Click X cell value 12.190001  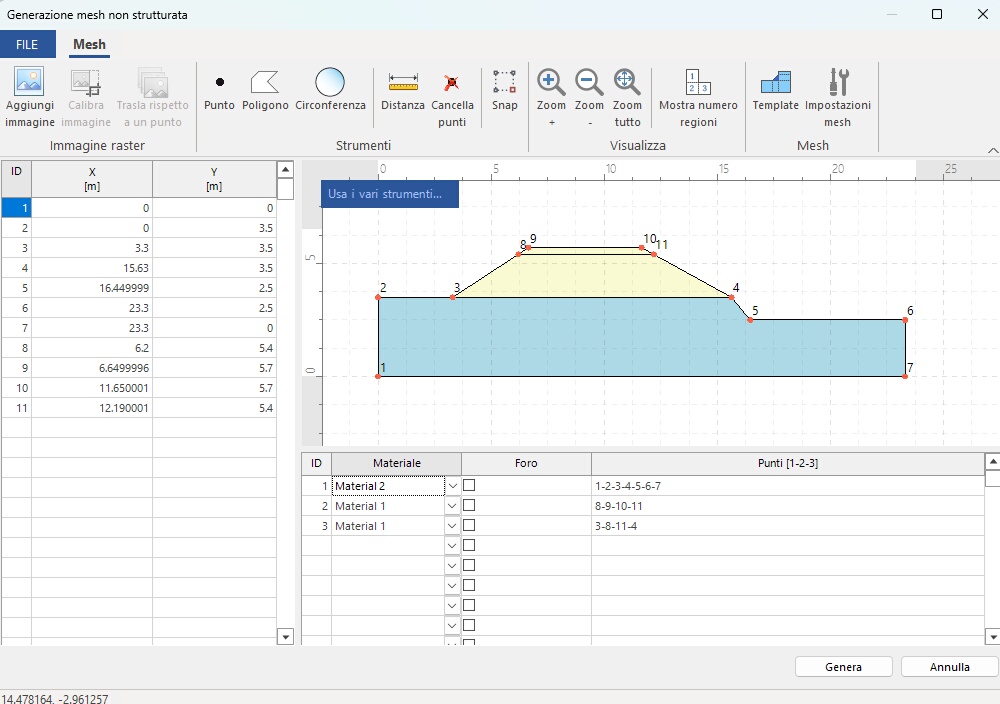tap(92, 408)
